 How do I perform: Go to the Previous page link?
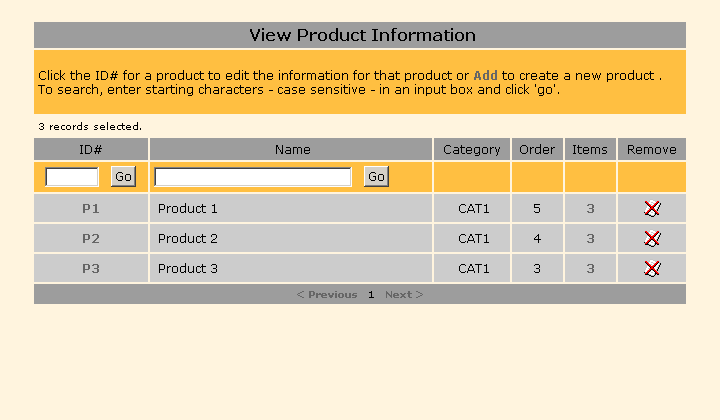327,295
